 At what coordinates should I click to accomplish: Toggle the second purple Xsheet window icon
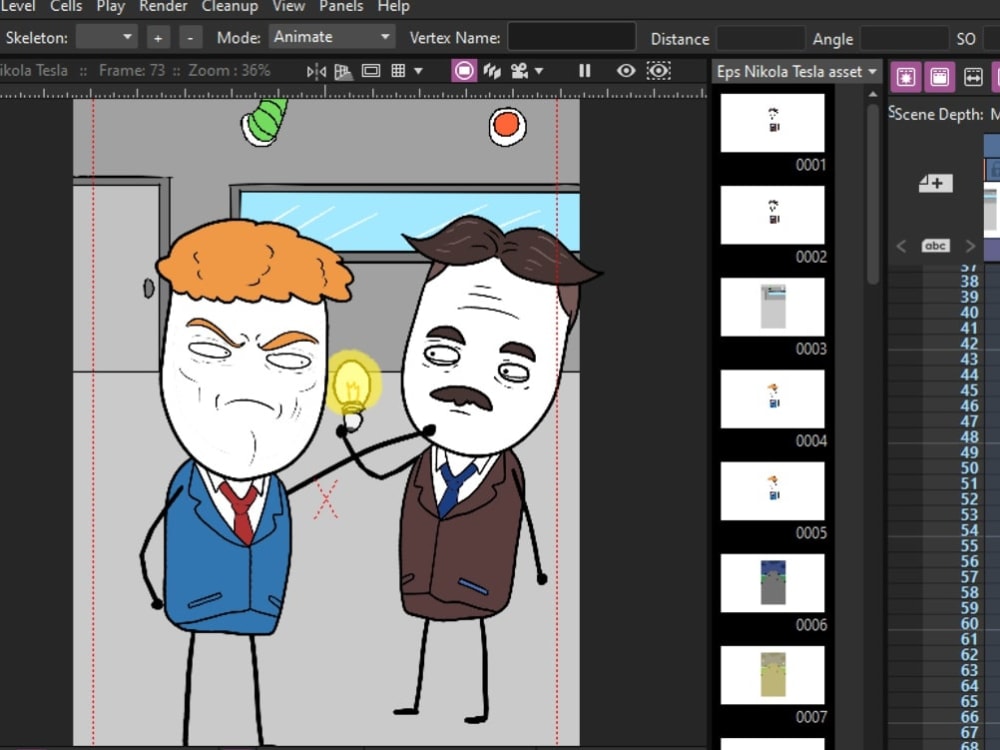click(939, 77)
